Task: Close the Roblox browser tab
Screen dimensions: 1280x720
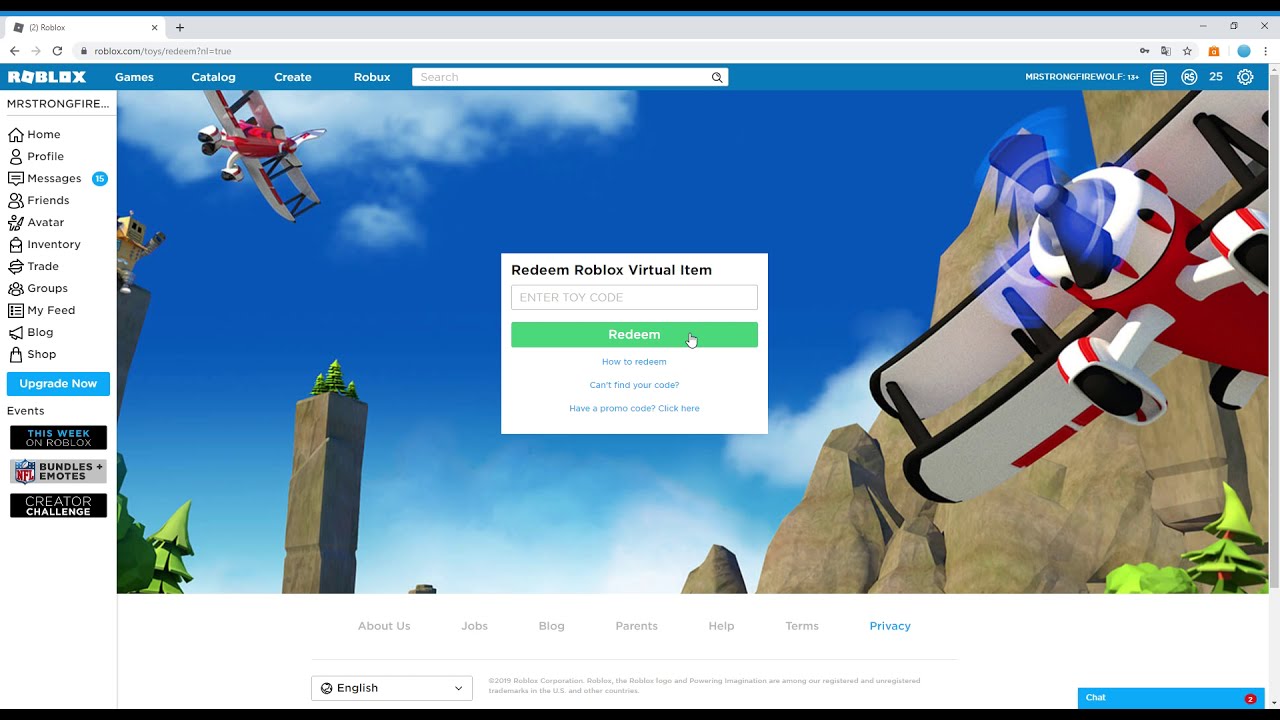Action: point(155,27)
